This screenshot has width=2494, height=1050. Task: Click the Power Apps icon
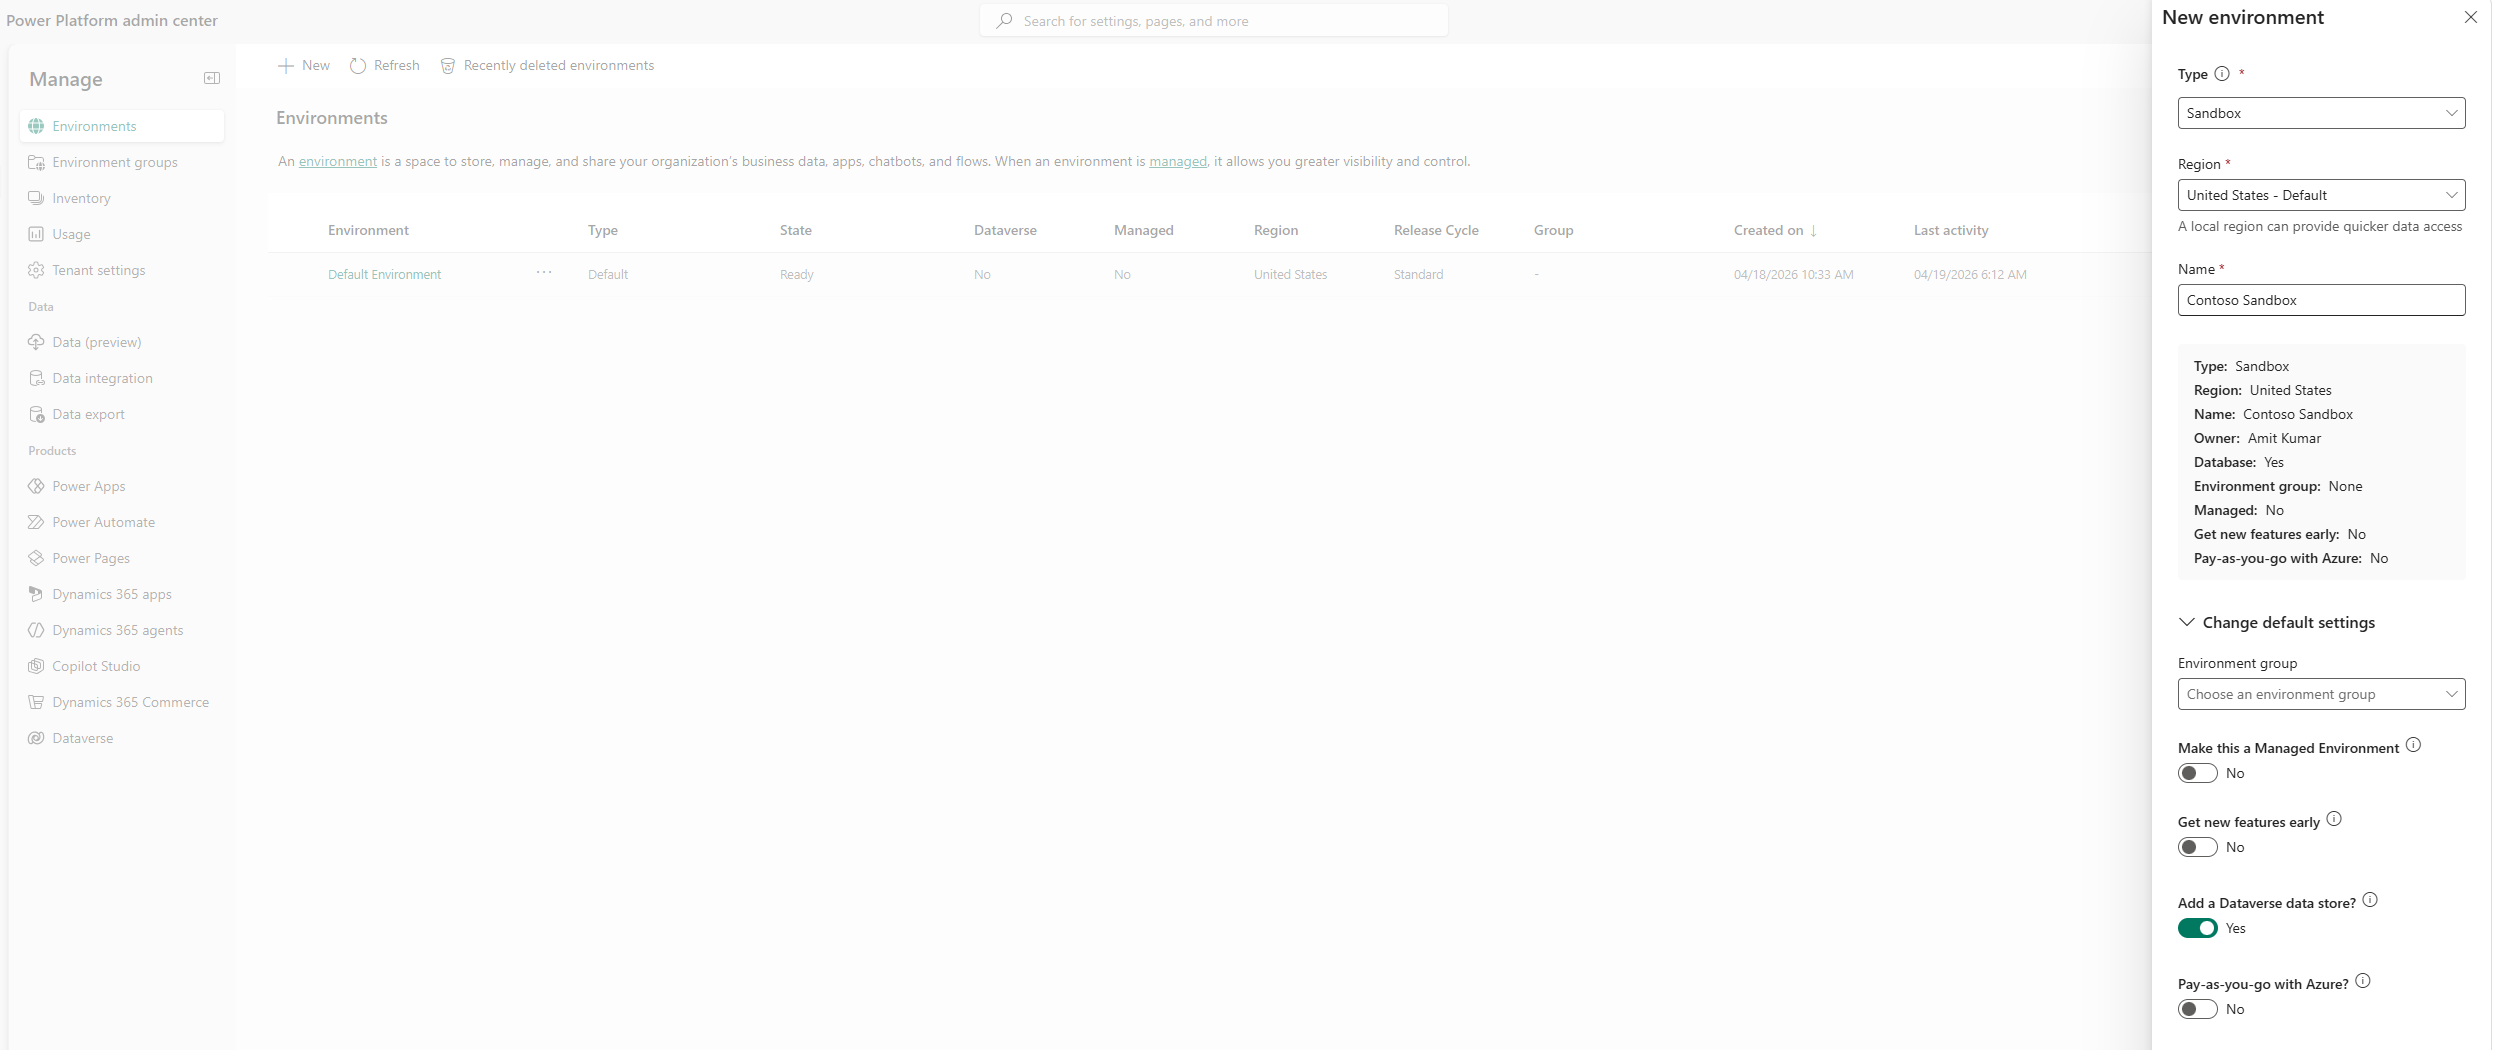[36, 486]
